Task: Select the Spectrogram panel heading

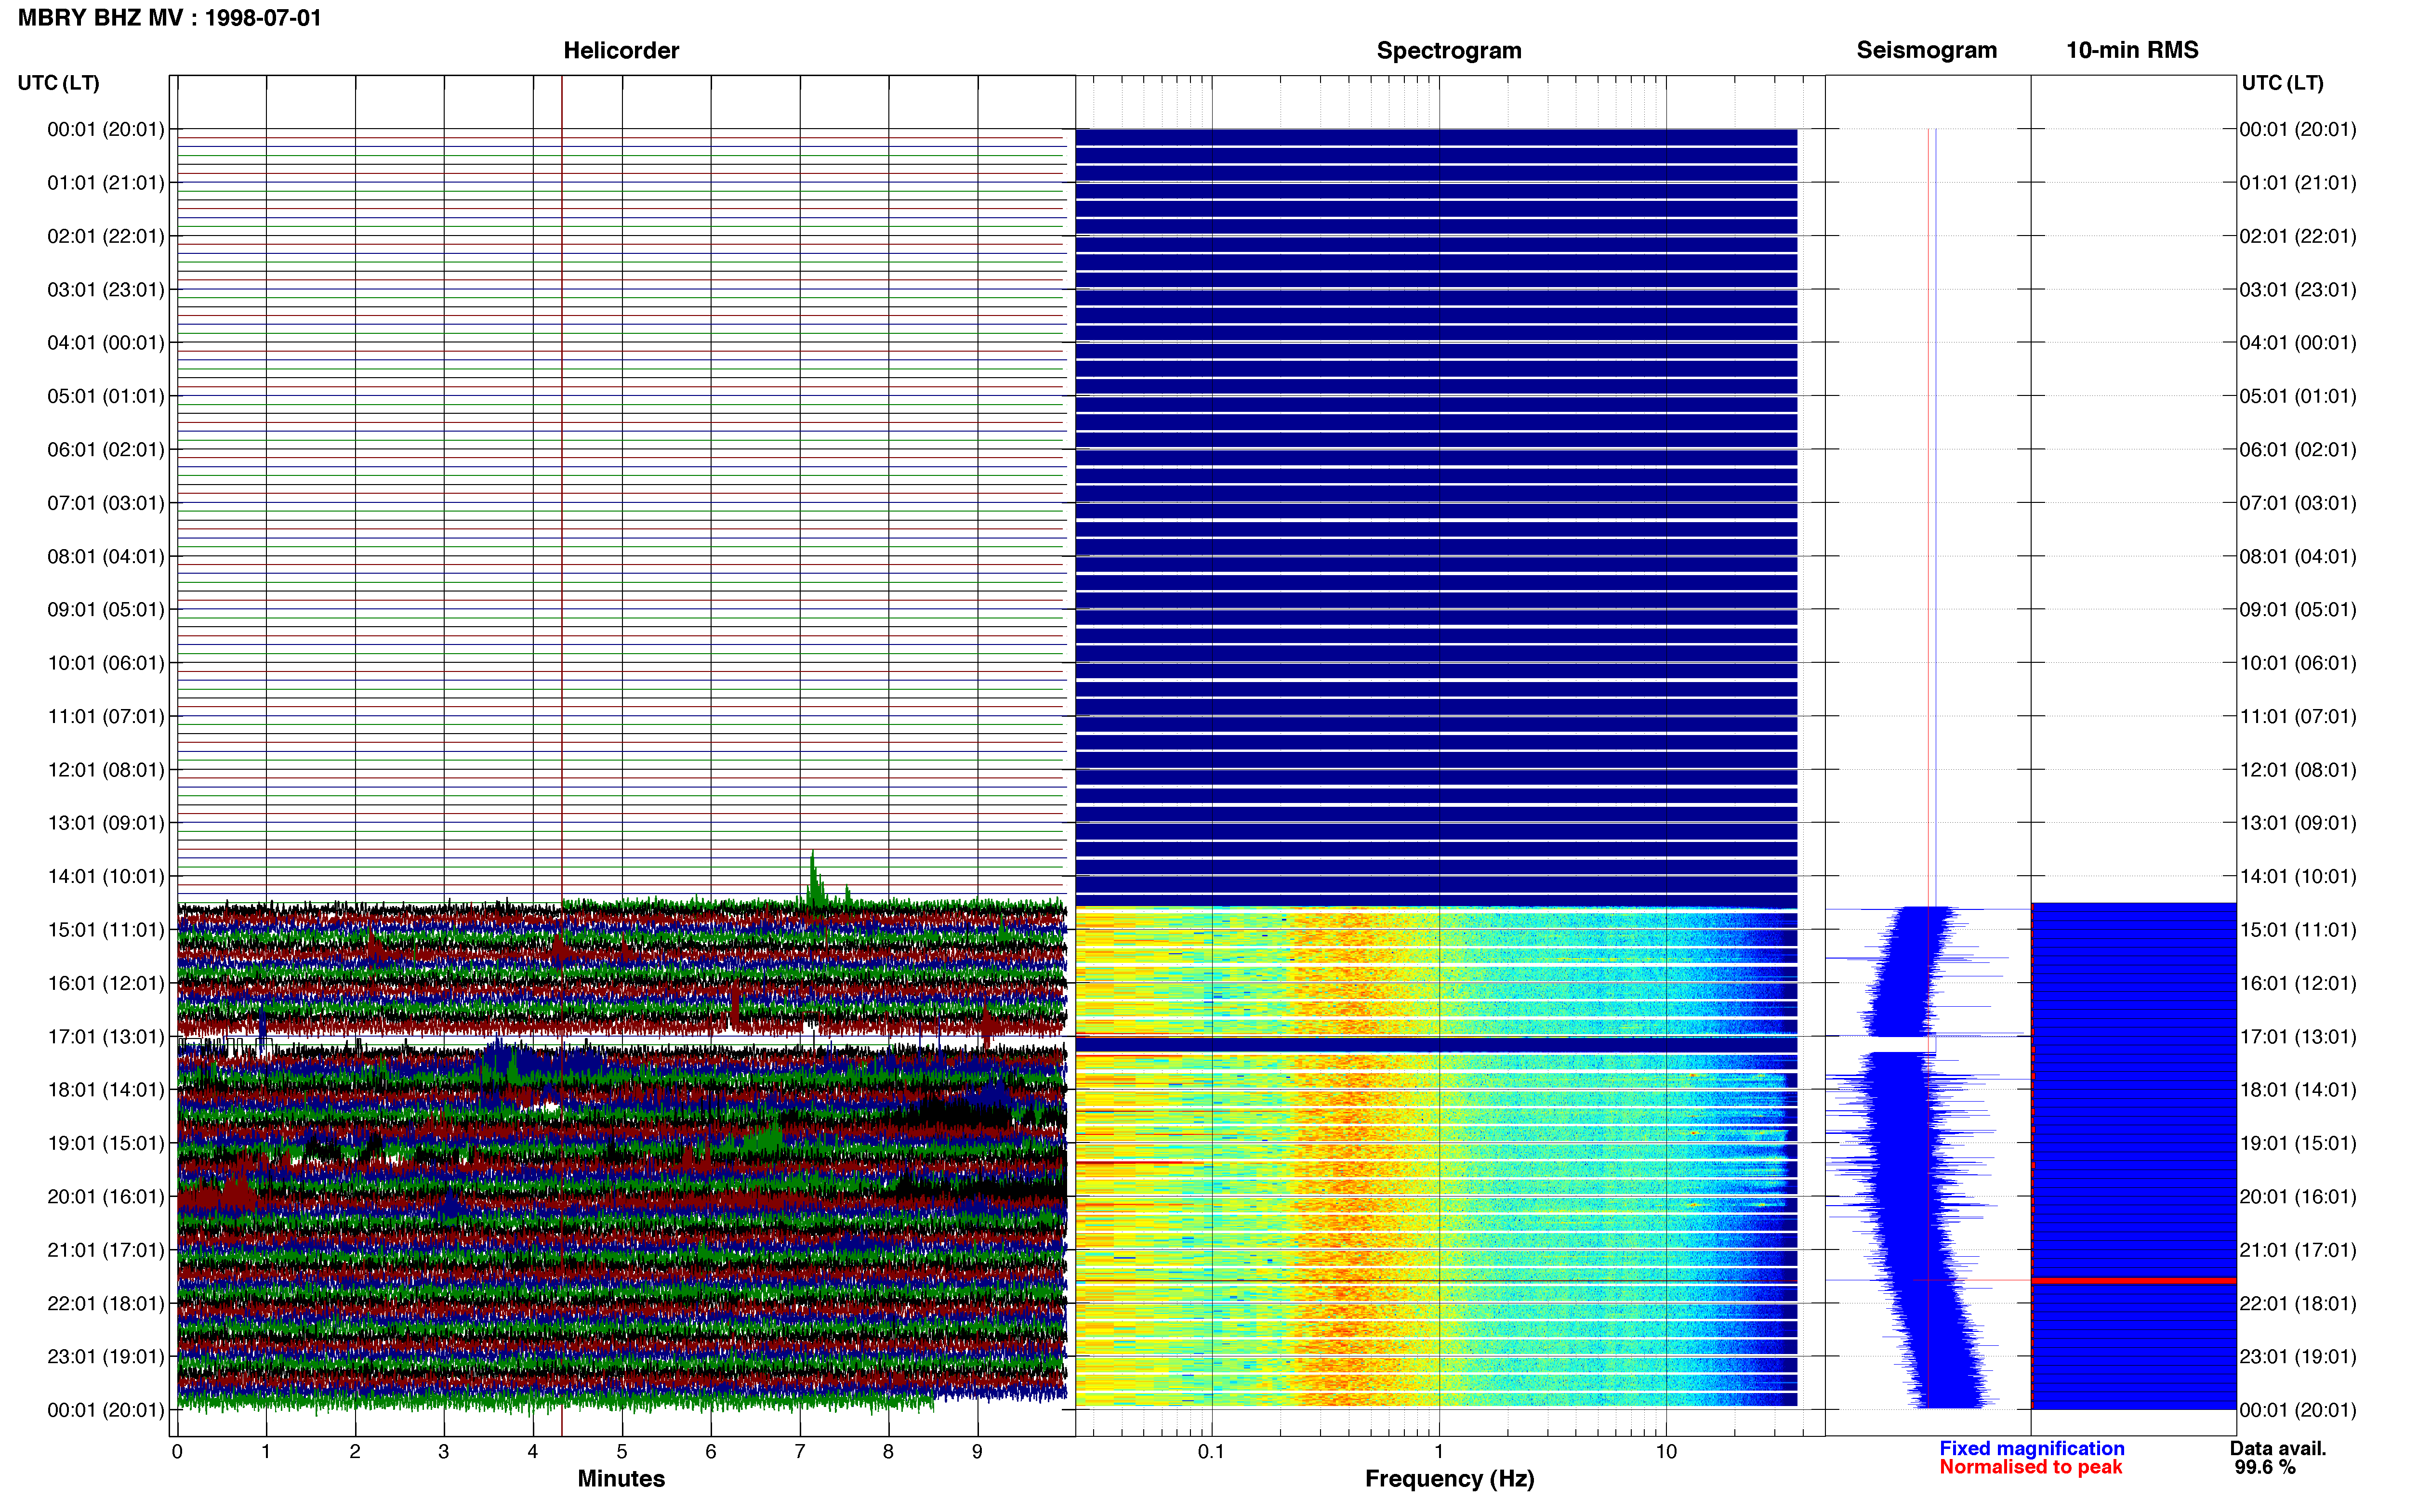Action: [1449, 50]
